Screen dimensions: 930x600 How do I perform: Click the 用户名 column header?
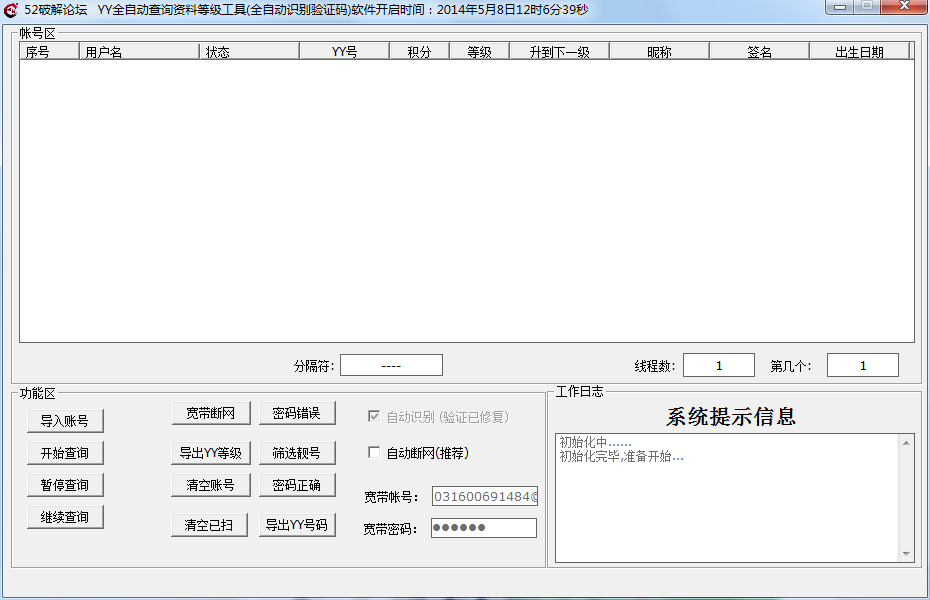click(x=139, y=52)
